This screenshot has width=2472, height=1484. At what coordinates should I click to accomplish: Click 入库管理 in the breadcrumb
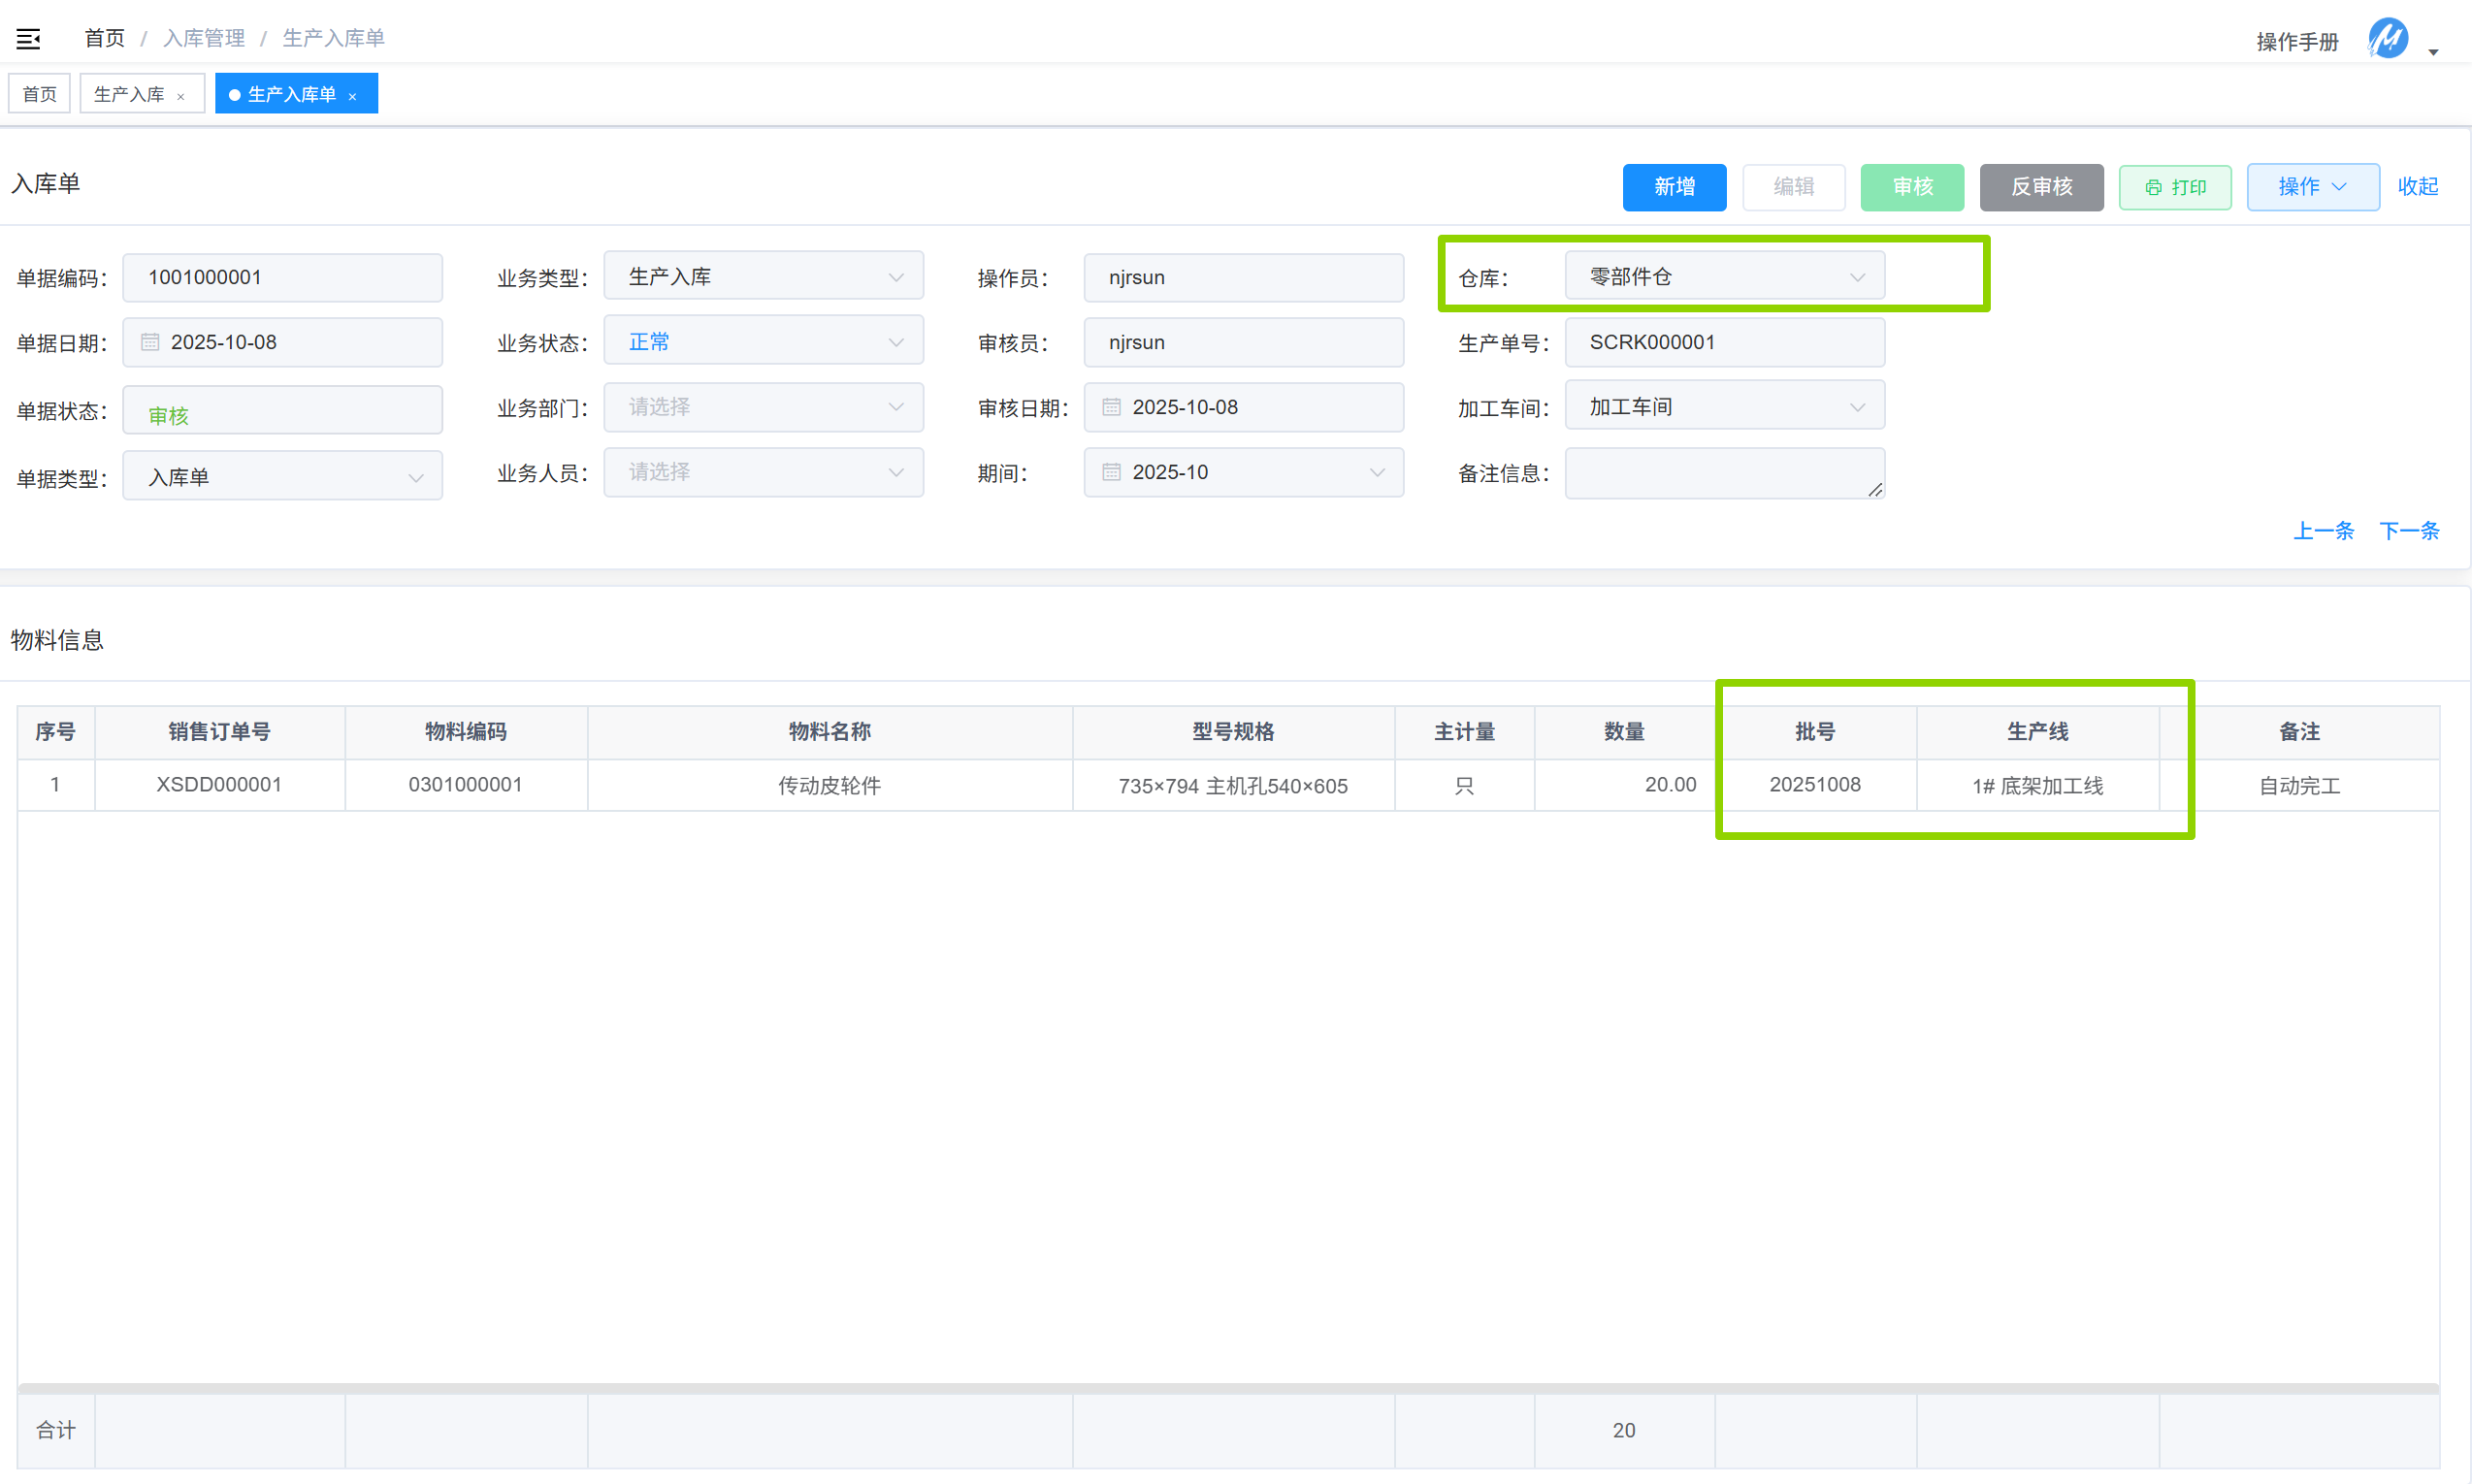click(204, 38)
